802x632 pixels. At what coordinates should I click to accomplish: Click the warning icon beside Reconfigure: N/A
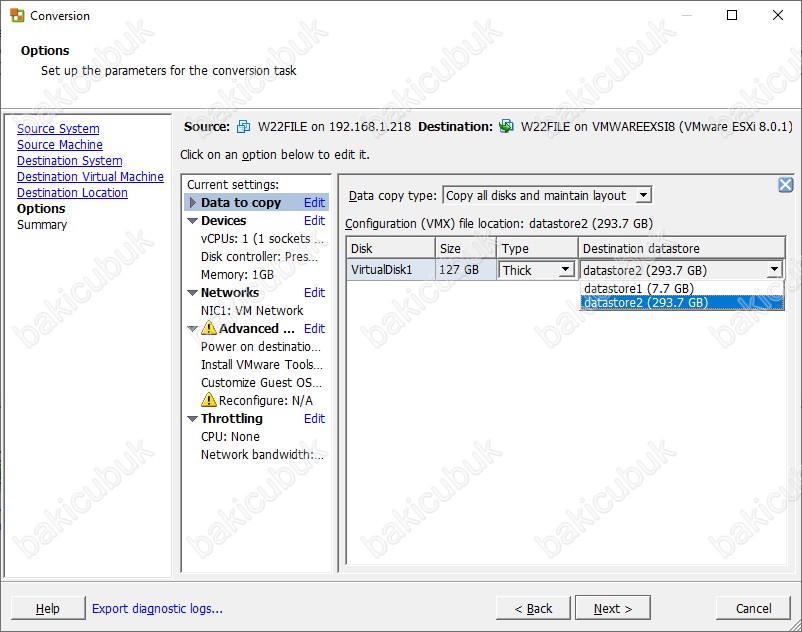coord(209,399)
